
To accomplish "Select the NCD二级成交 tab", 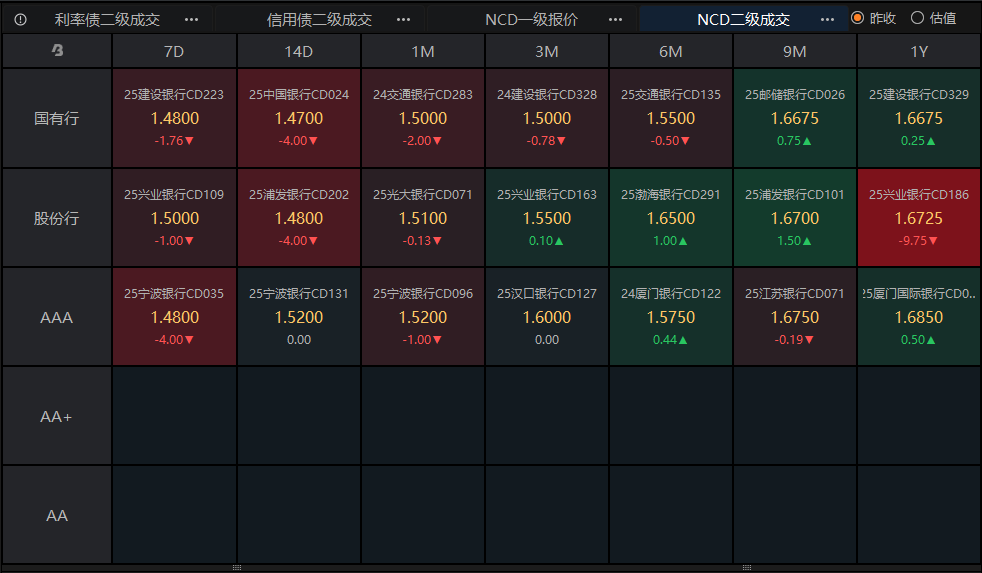I will point(743,19).
